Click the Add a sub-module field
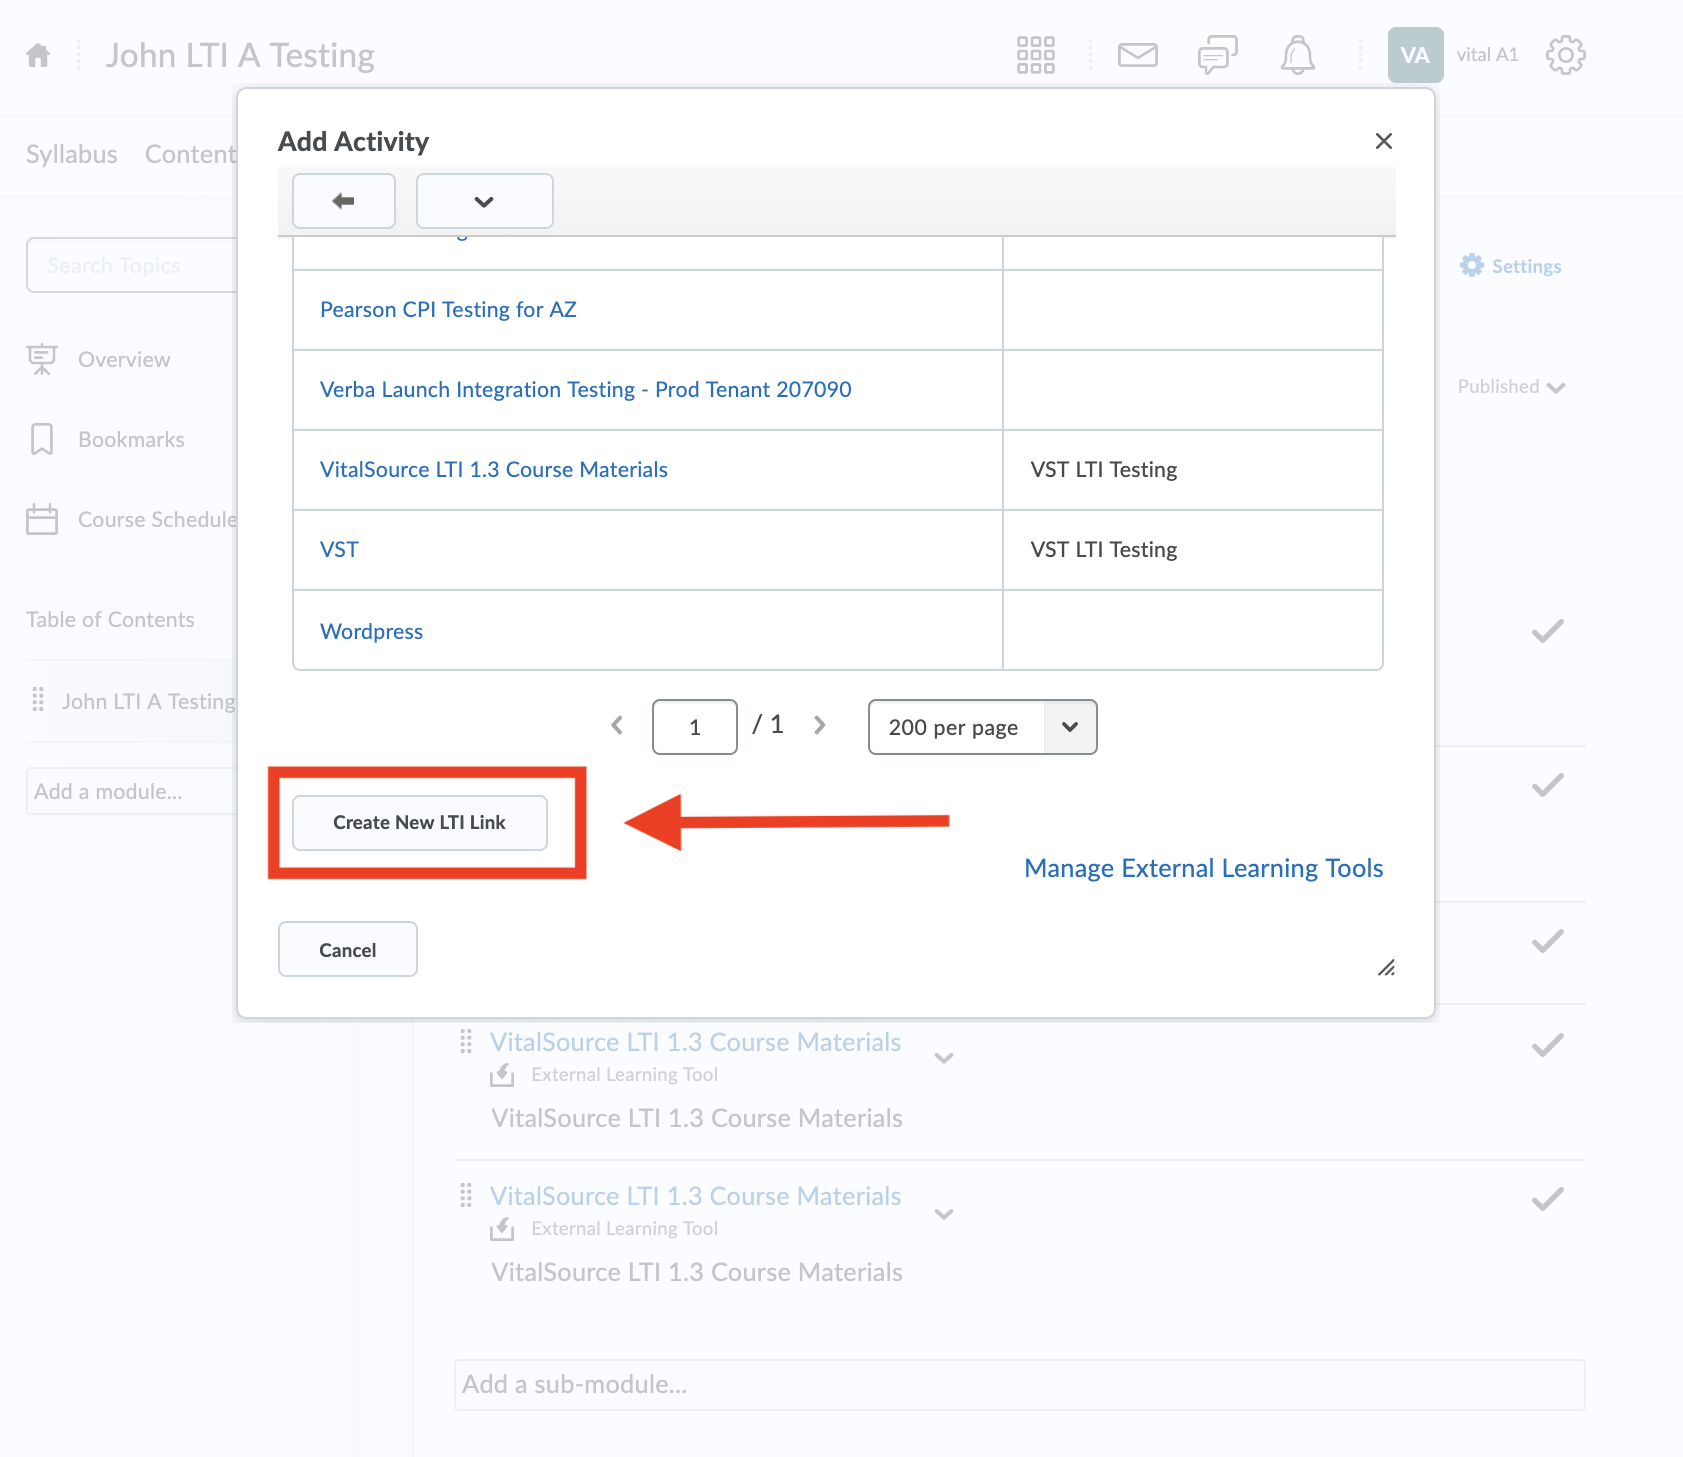The height and width of the screenshot is (1457, 1683). coord(1019,1385)
